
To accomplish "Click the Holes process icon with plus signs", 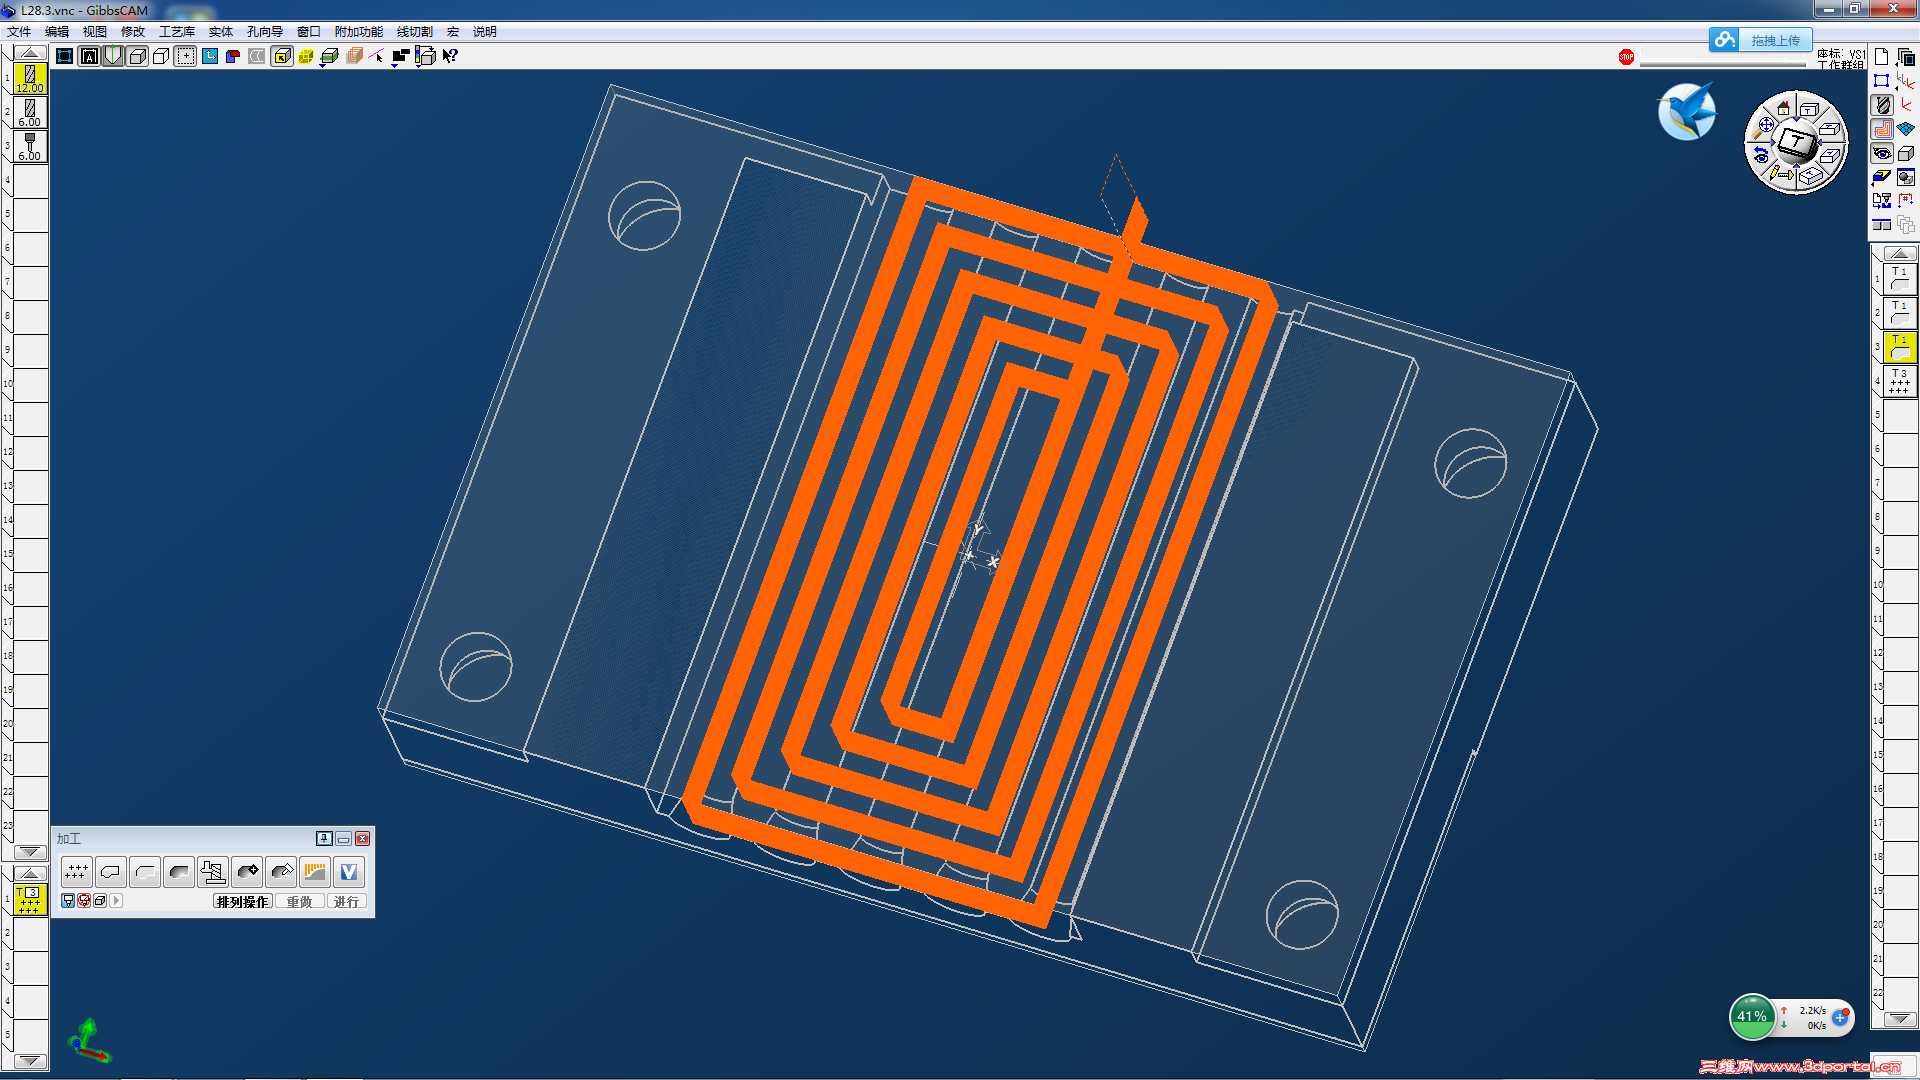I will point(76,872).
